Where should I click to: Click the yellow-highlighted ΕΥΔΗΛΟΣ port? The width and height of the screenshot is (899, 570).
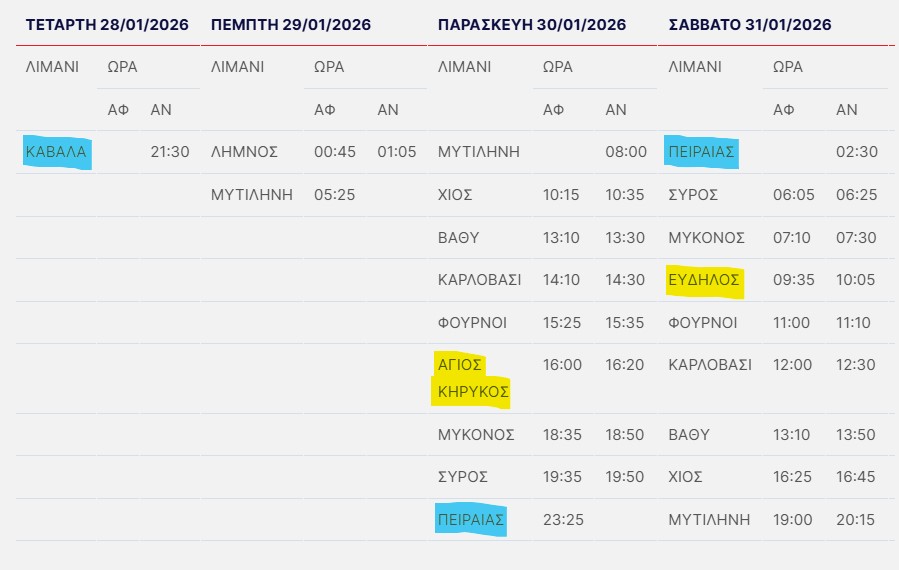pyautogui.click(x=705, y=280)
